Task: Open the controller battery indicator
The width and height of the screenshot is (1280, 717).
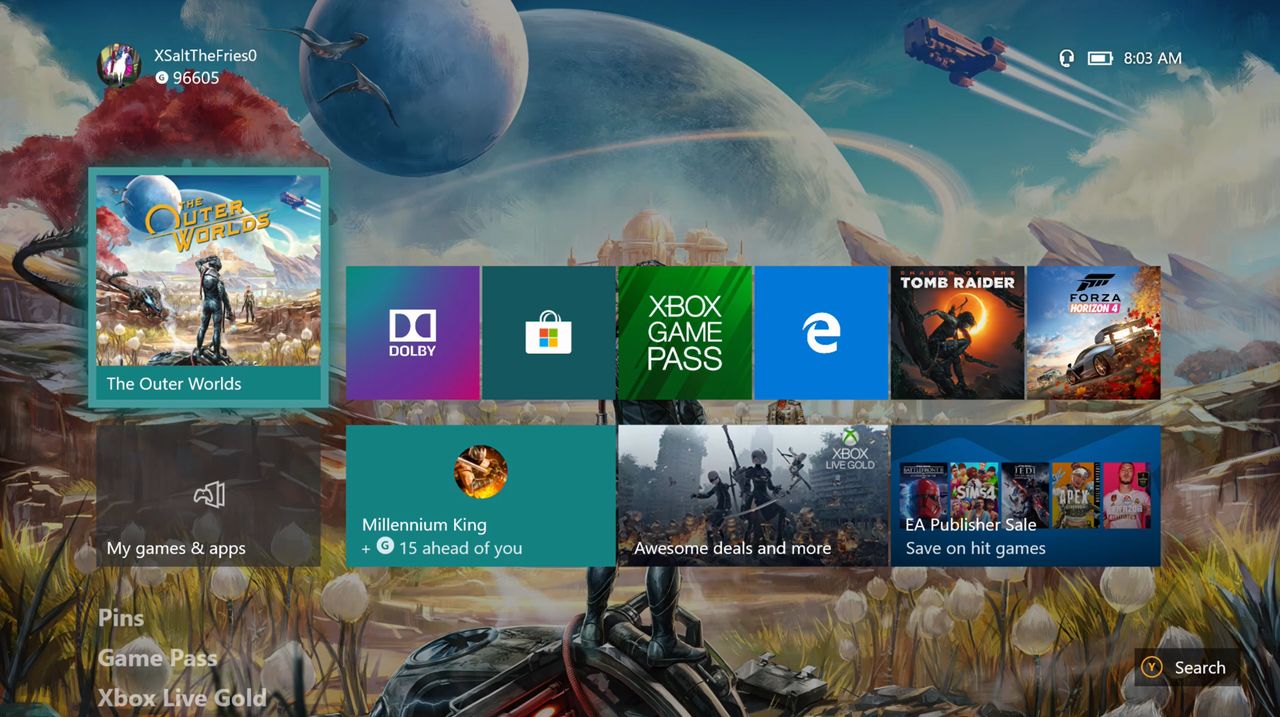Action: pyautogui.click(x=1100, y=58)
